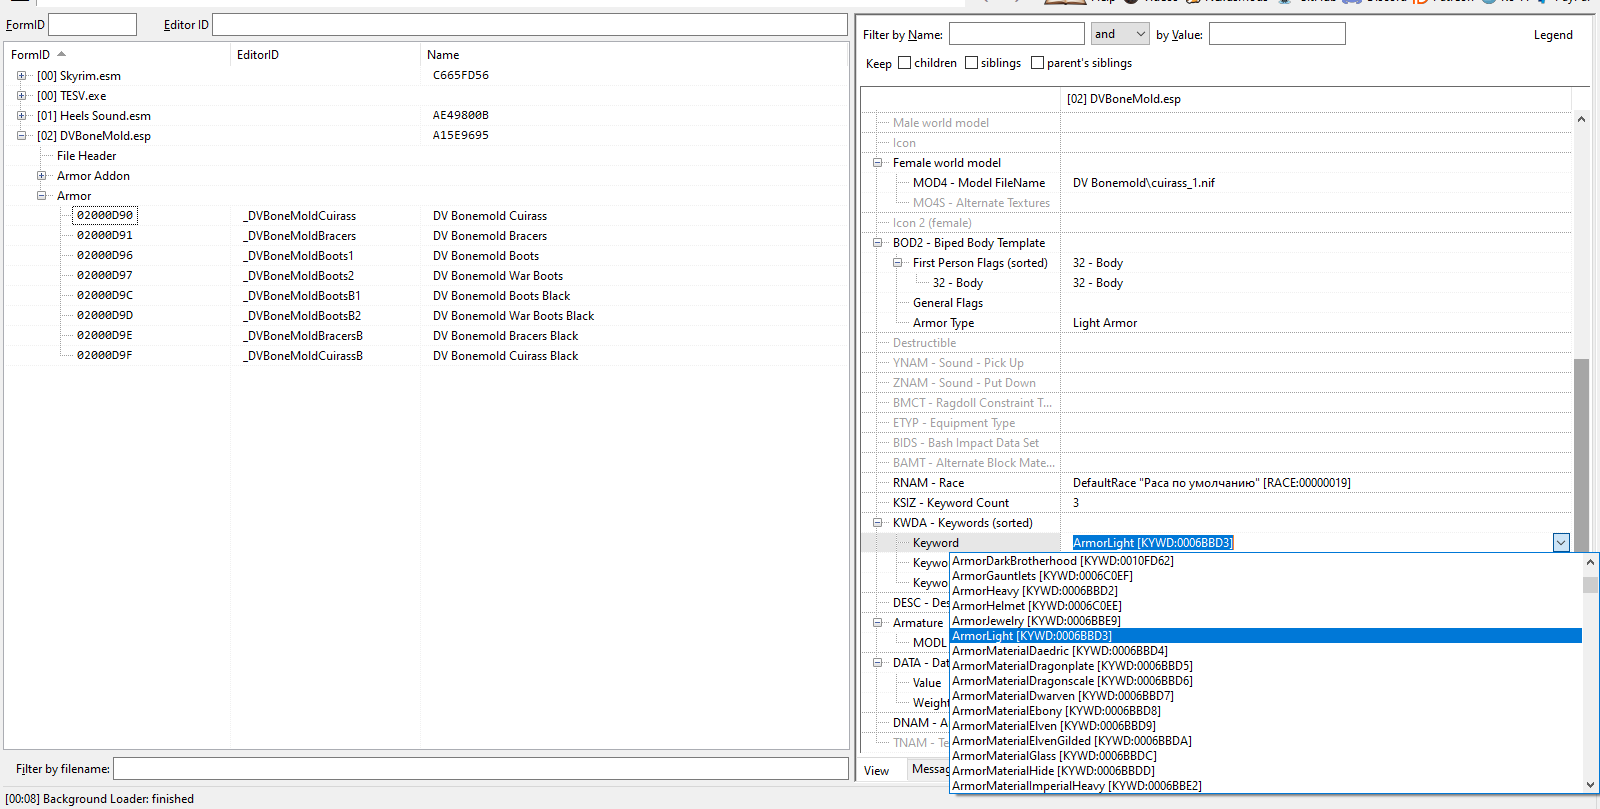Select highlighted ArmorLight list entry

(1265, 636)
